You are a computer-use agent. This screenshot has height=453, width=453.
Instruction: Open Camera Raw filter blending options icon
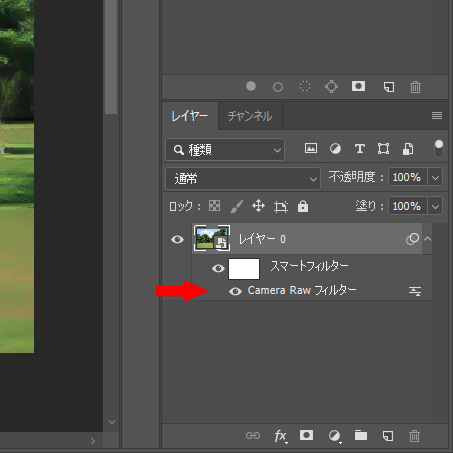click(415, 291)
